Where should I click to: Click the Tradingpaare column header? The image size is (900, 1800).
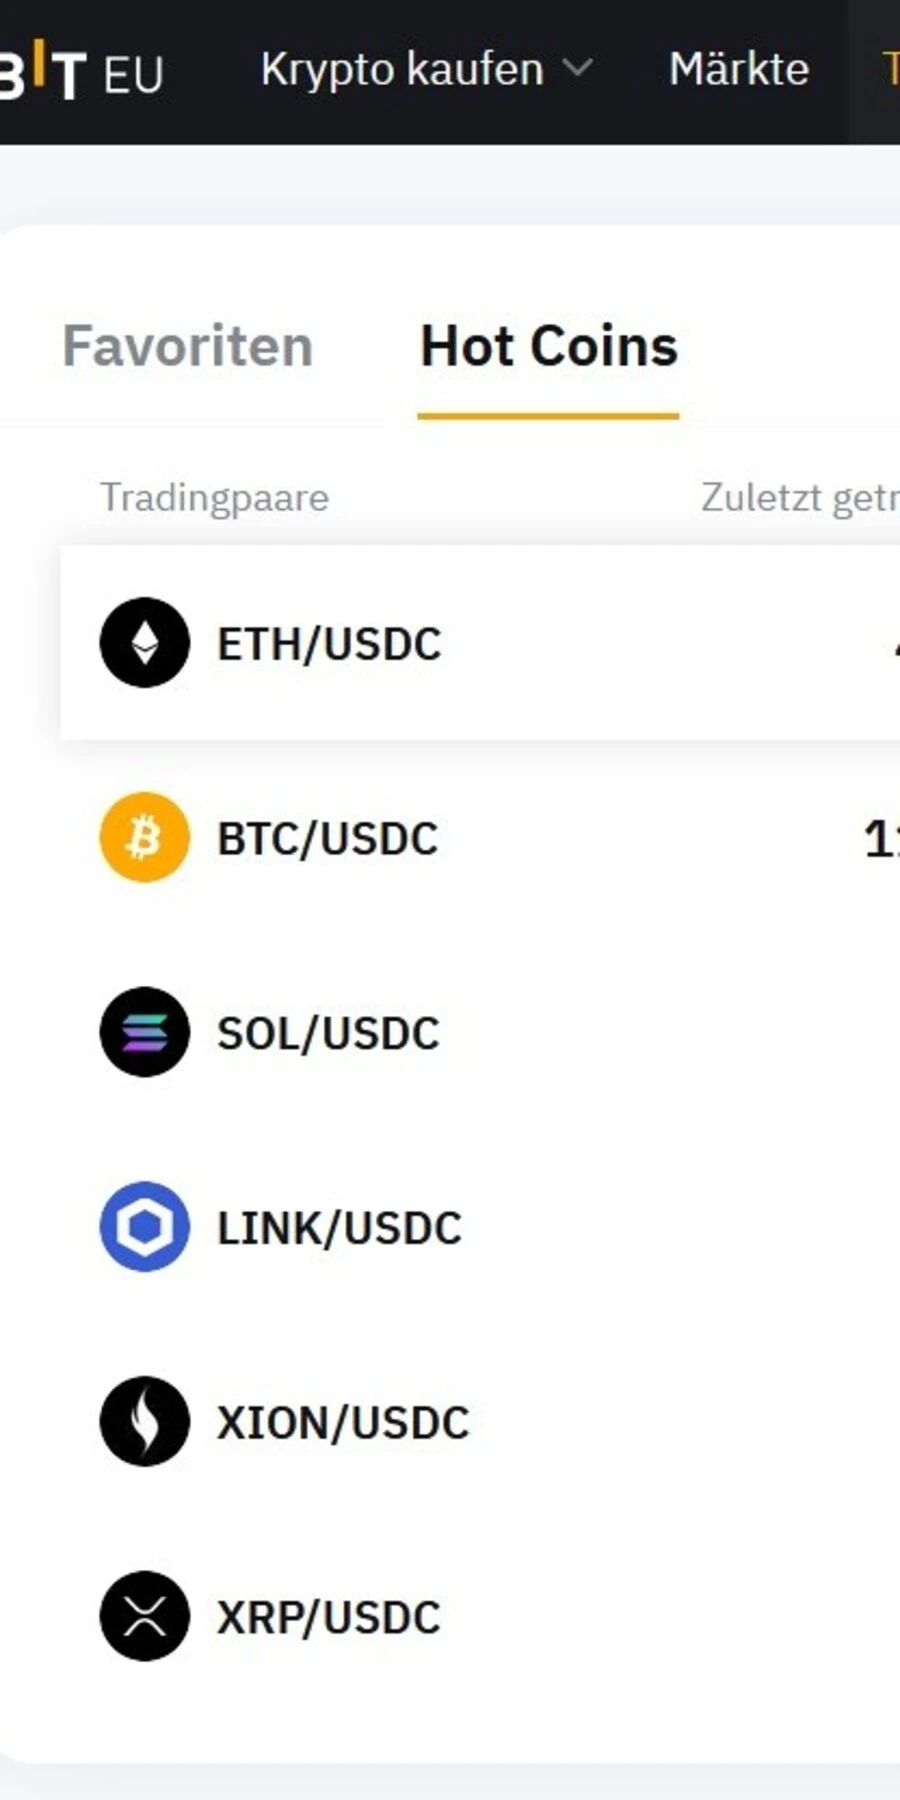pyautogui.click(x=214, y=496)
